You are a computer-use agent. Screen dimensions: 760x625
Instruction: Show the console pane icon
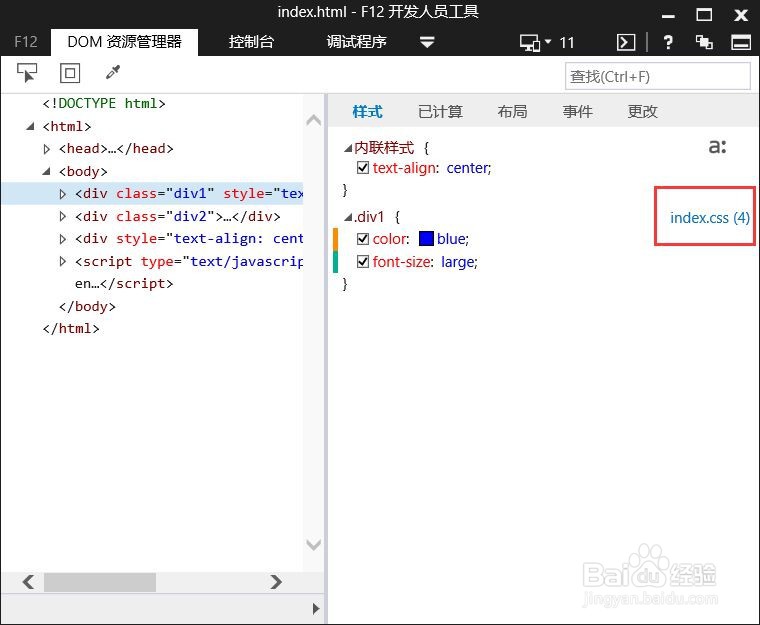[x=626, y=43]
